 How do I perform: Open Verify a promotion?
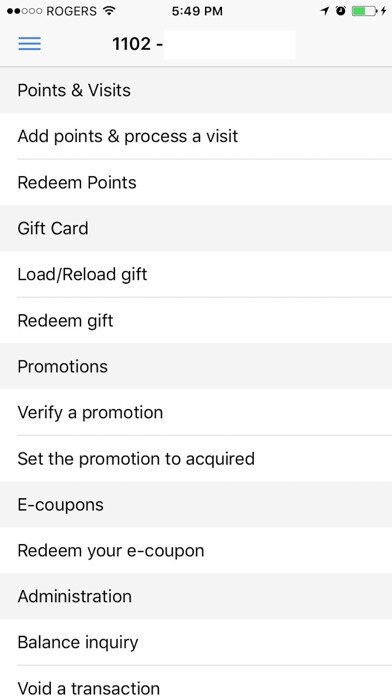click(x=196, y=412)
